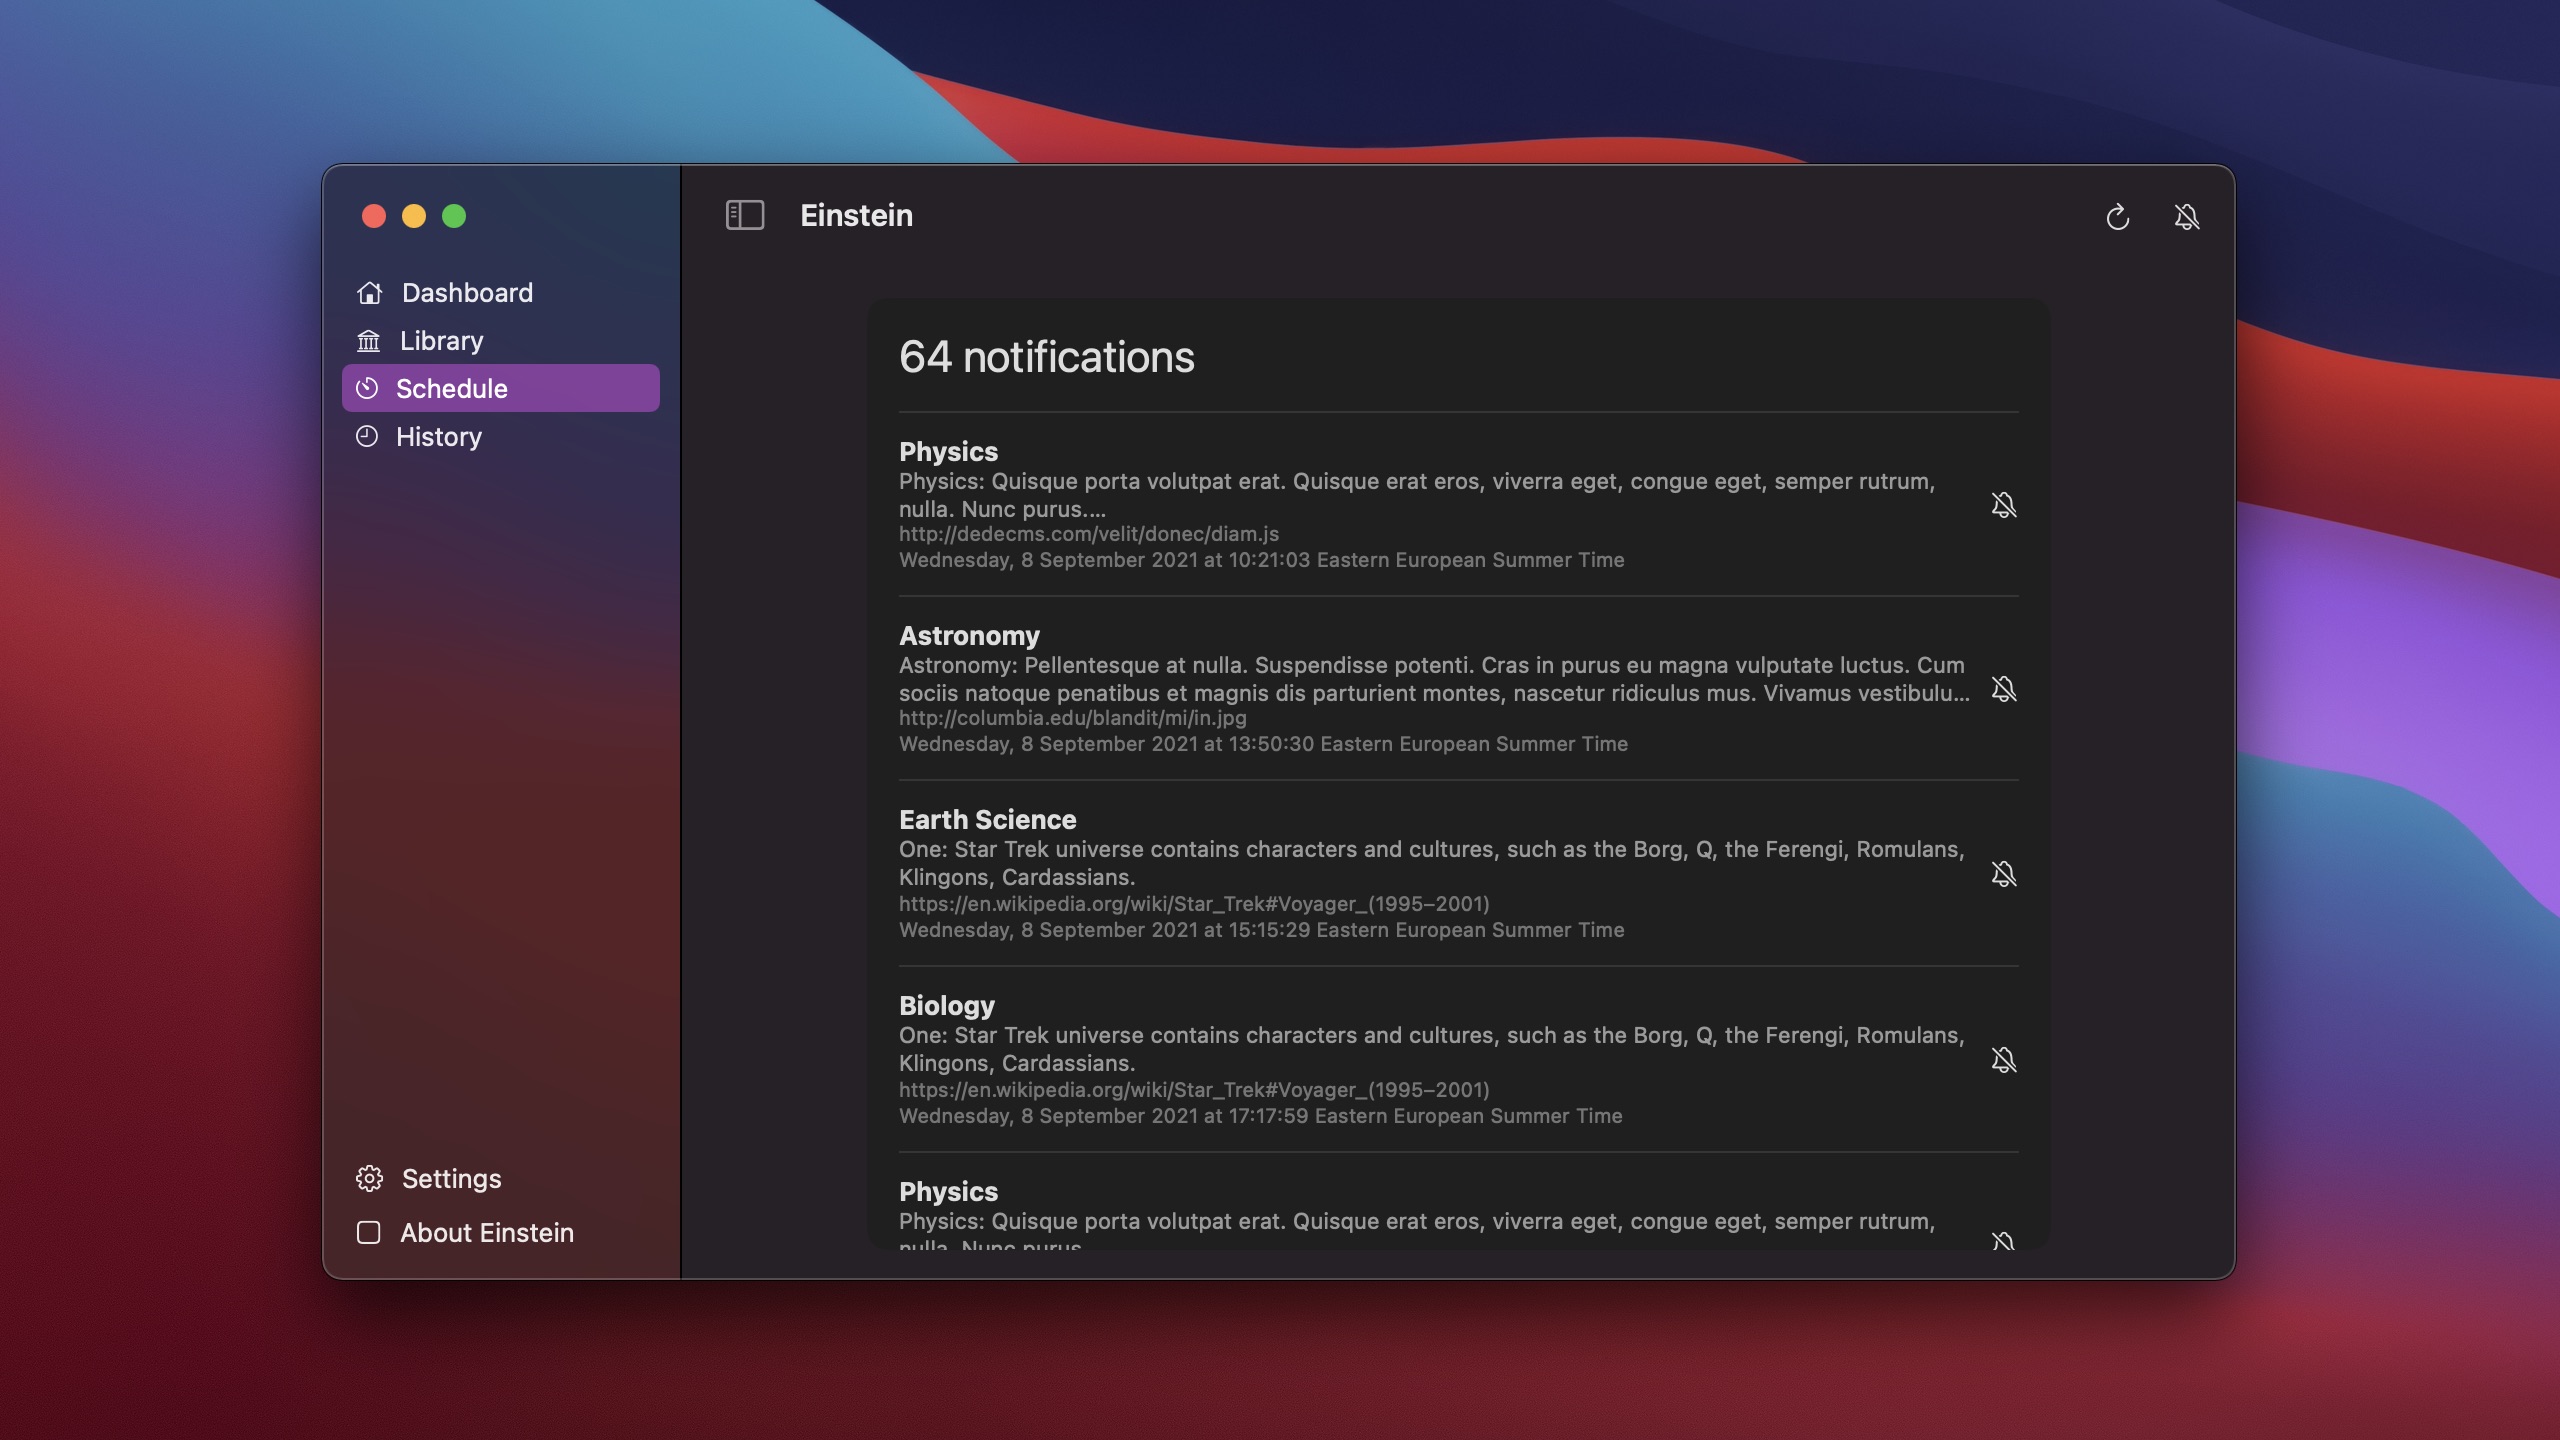This screenshot has width=2560, height=1440.
Task: Select the Schedule sidebar item
Action: [500, 388]
